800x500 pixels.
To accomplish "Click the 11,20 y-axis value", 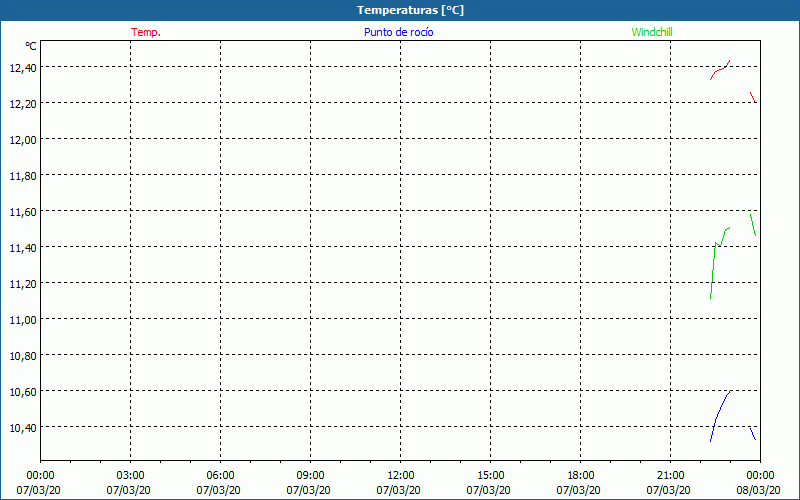I will point(23,283).
